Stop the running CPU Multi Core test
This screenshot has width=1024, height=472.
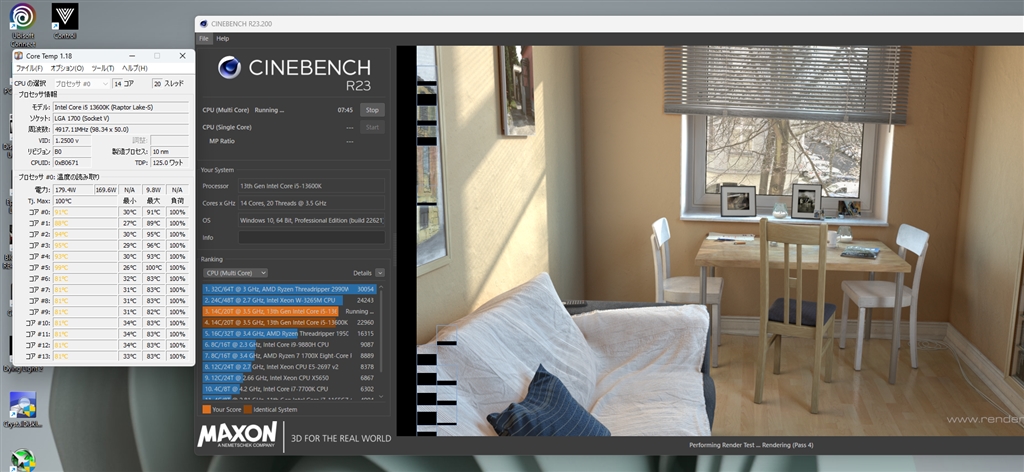pos(372,110)
